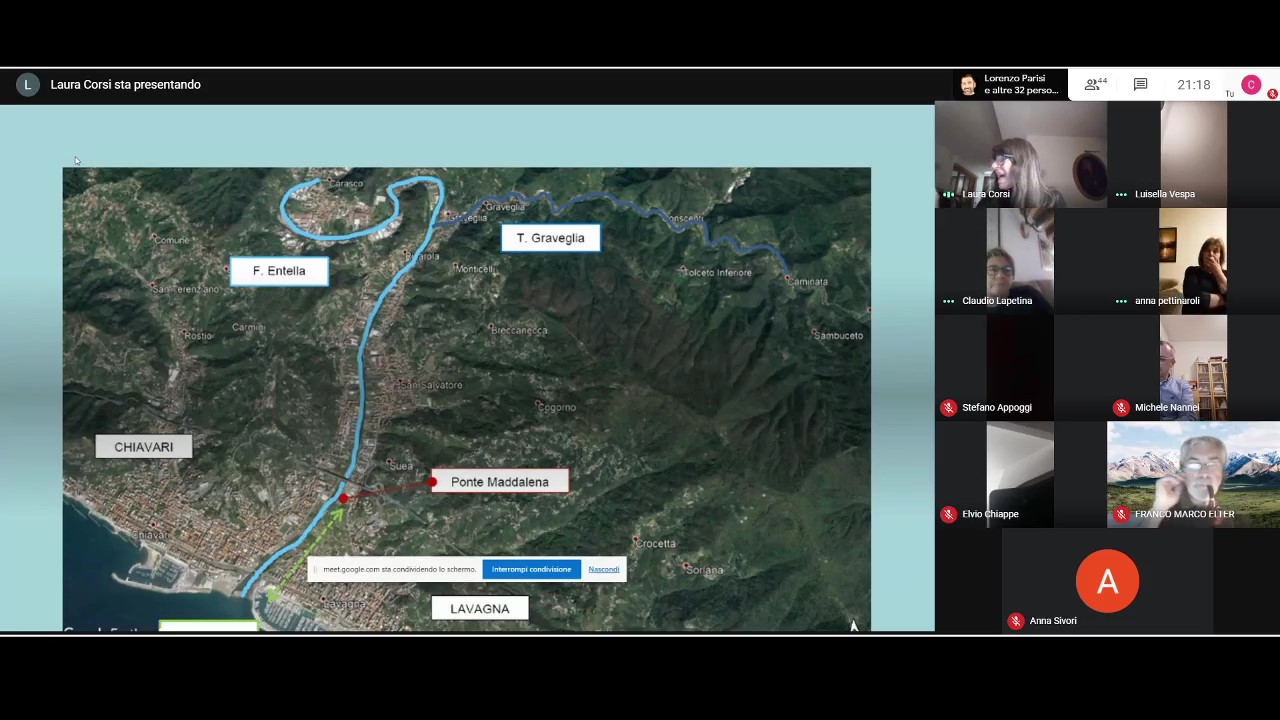The width and height of the screenshot is (1280, 720).
Task: Click audio indicator dots beside Claudio Lapetina
Action: click(948, 301)
